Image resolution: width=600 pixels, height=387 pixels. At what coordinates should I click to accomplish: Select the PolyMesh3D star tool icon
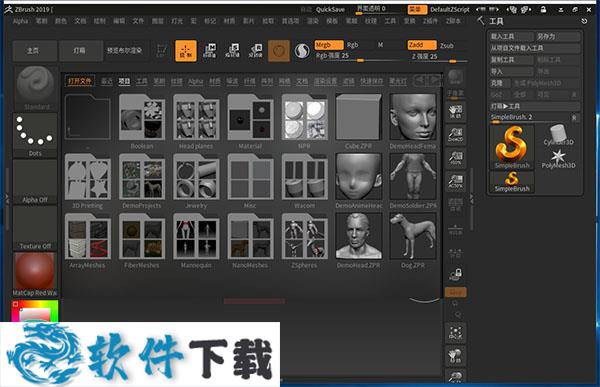pos(558,158)
